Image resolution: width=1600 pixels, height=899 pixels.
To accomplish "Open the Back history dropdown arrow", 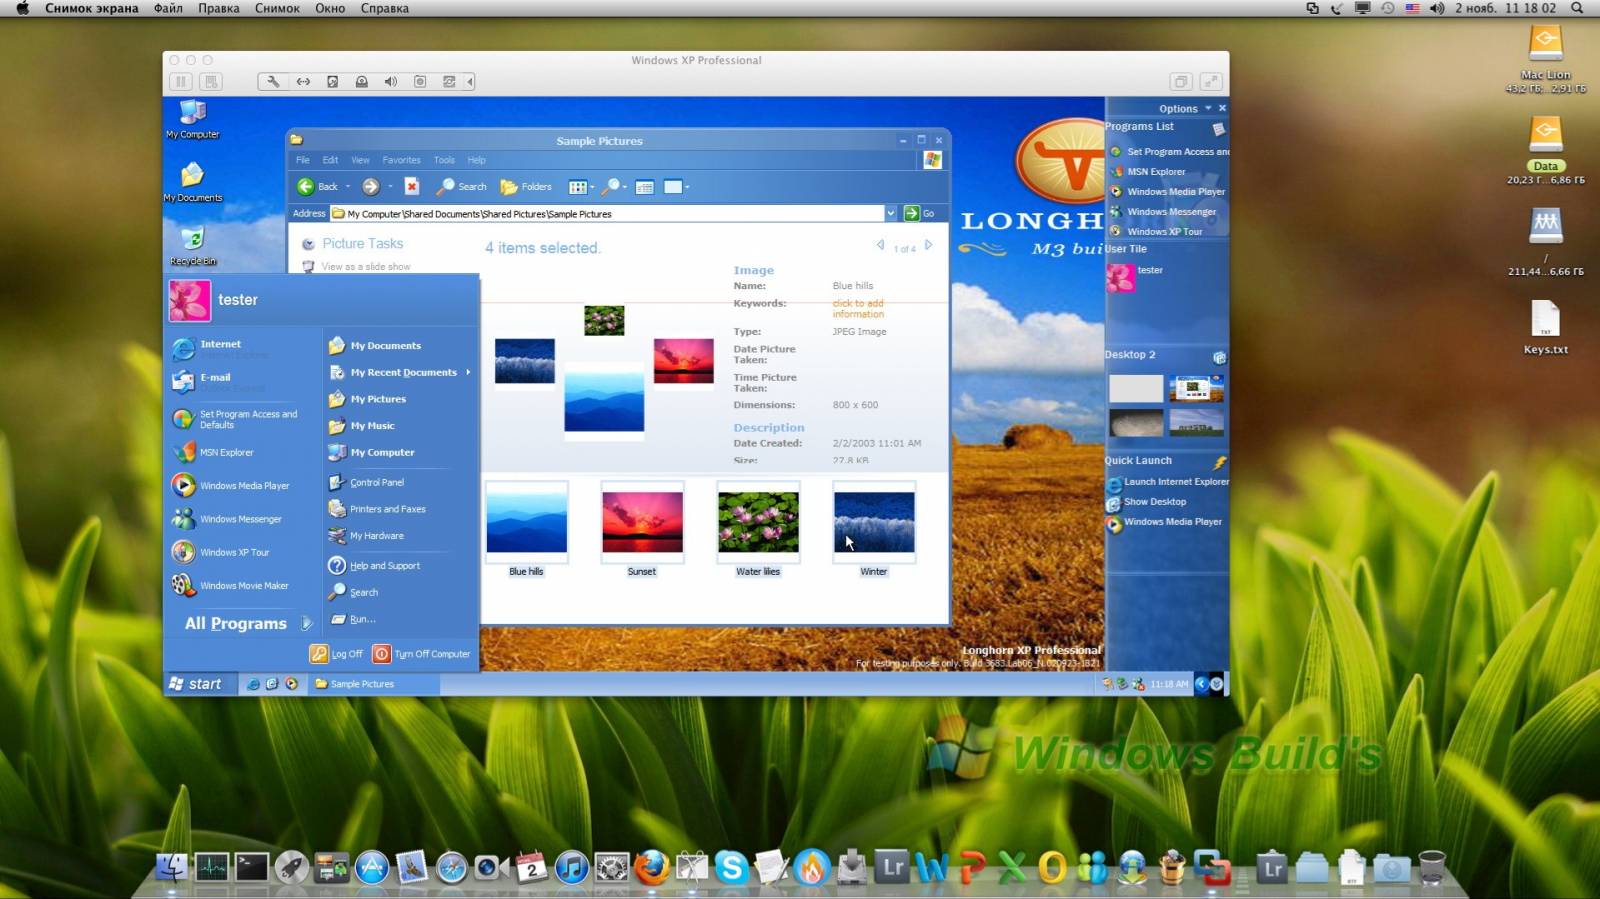I will [348, 187].
